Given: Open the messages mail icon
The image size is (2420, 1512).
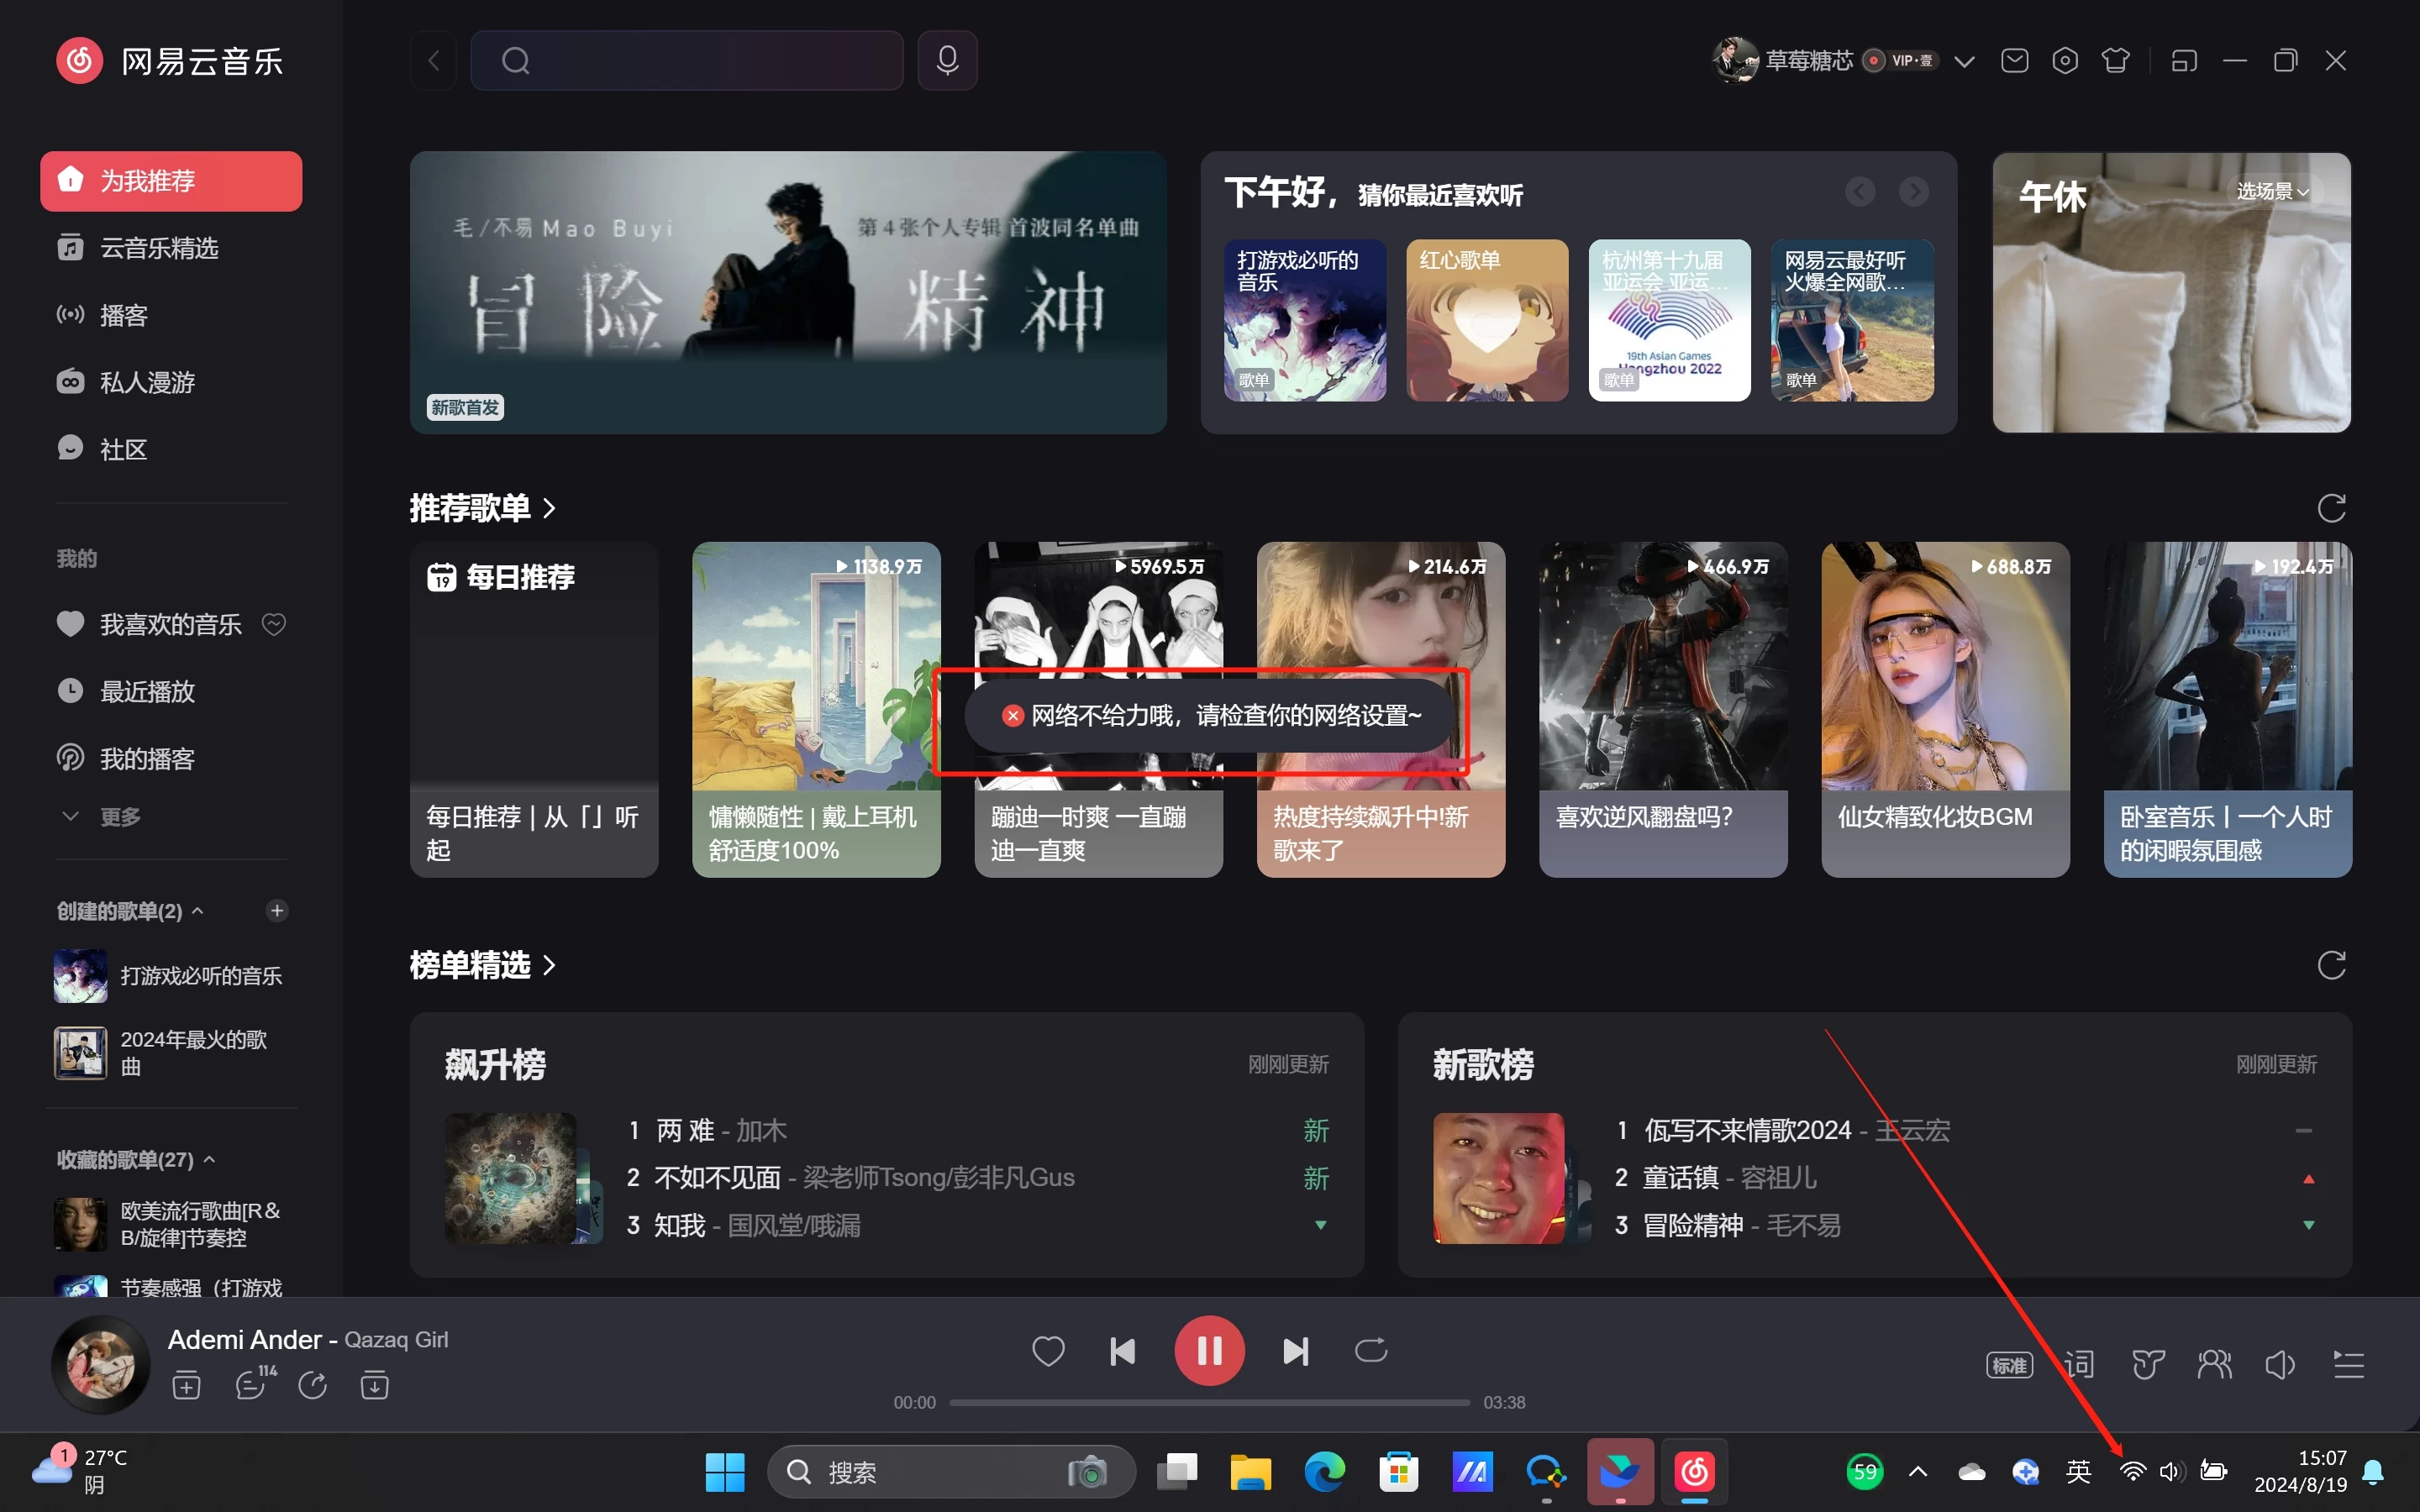Looking at the screenshot, I should point(2014,61).
